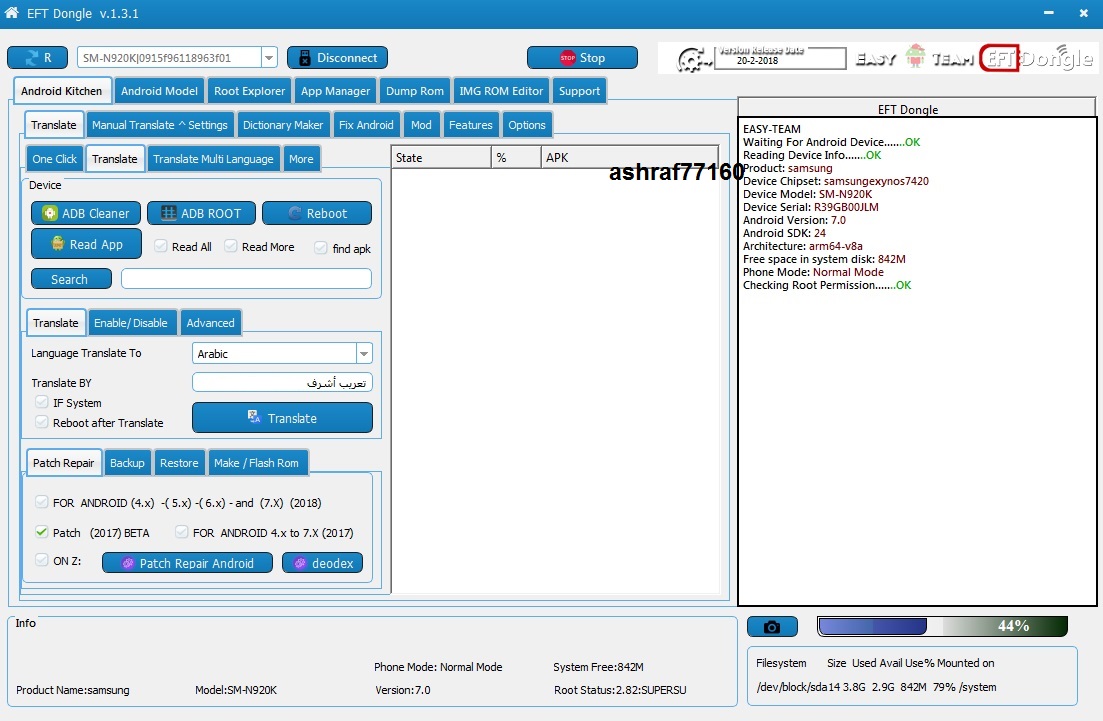The width and height of the screenshot is (1103, 721).
Task: Click ADB ROOT button
Action: coord(201,213)
